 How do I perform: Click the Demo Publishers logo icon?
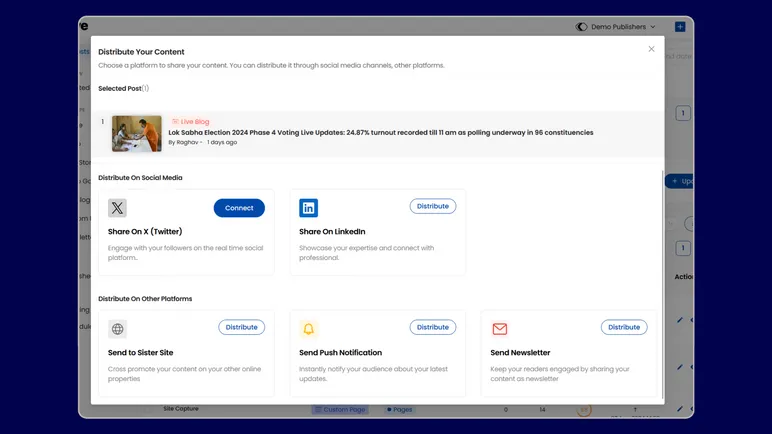point(582,27)
